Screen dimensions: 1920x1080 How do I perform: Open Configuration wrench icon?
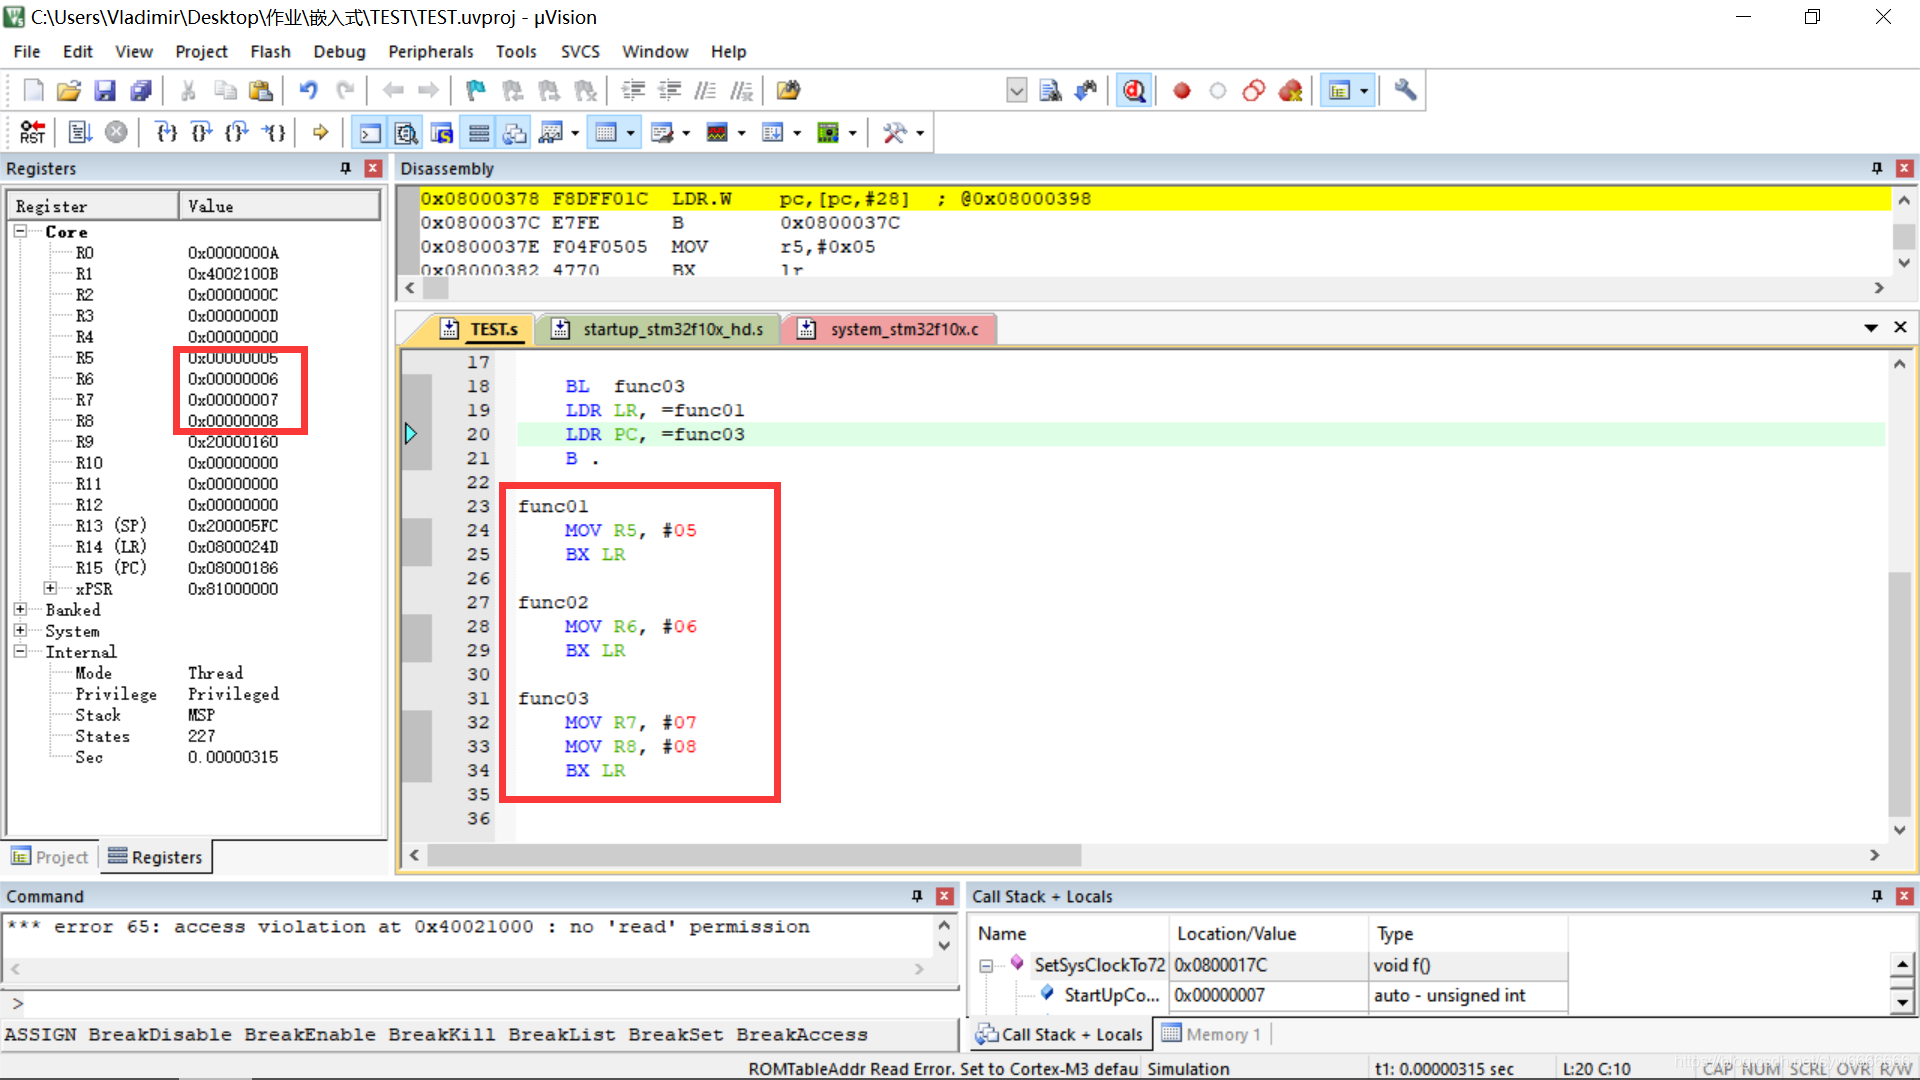pos(1405,91)
